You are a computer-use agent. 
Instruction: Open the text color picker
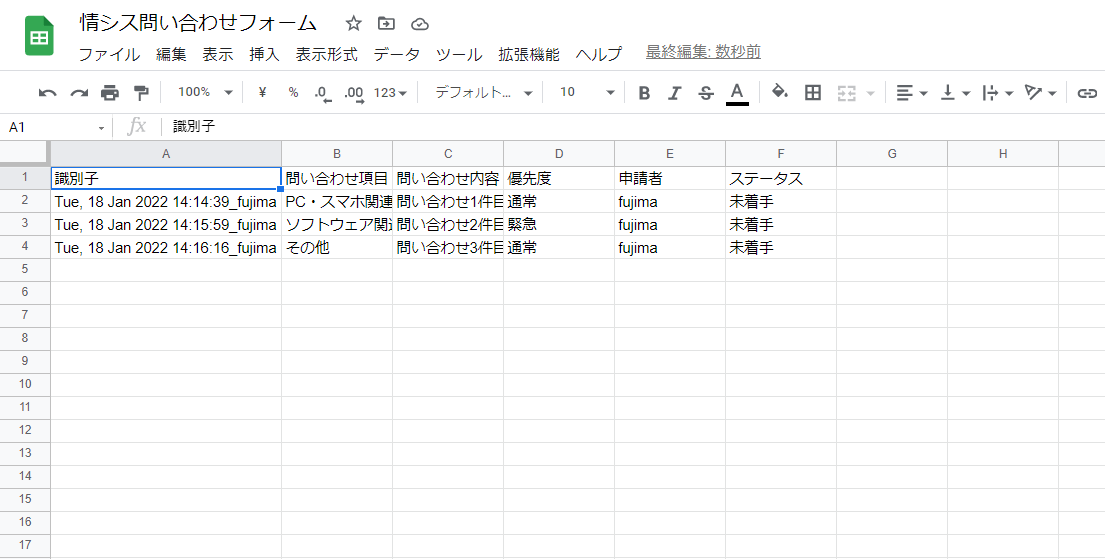tap(737, 92)
